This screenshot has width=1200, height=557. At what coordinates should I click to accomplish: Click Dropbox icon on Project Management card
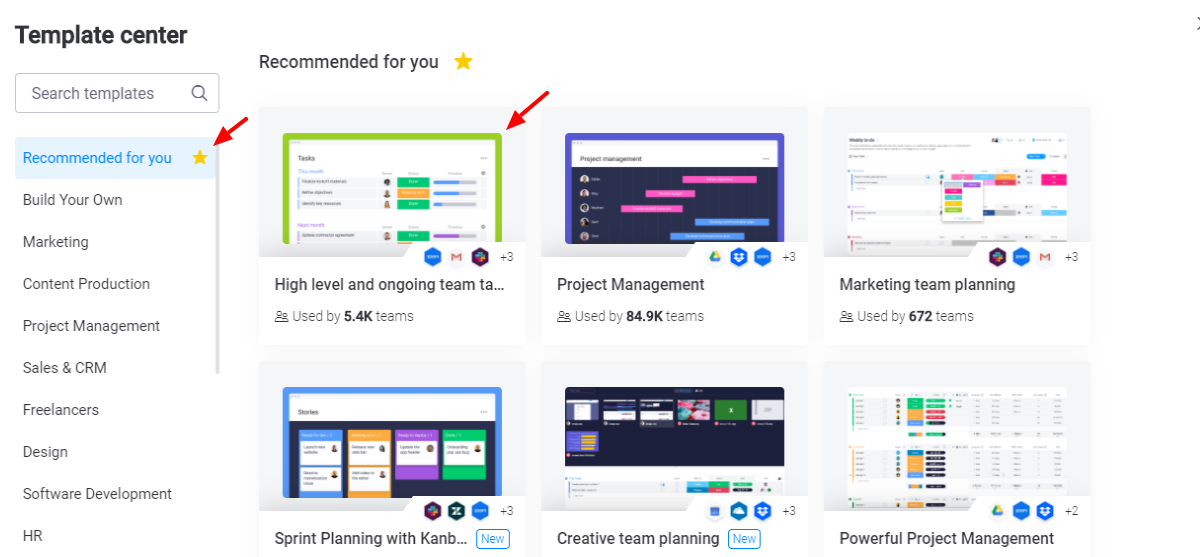(739, 257)
